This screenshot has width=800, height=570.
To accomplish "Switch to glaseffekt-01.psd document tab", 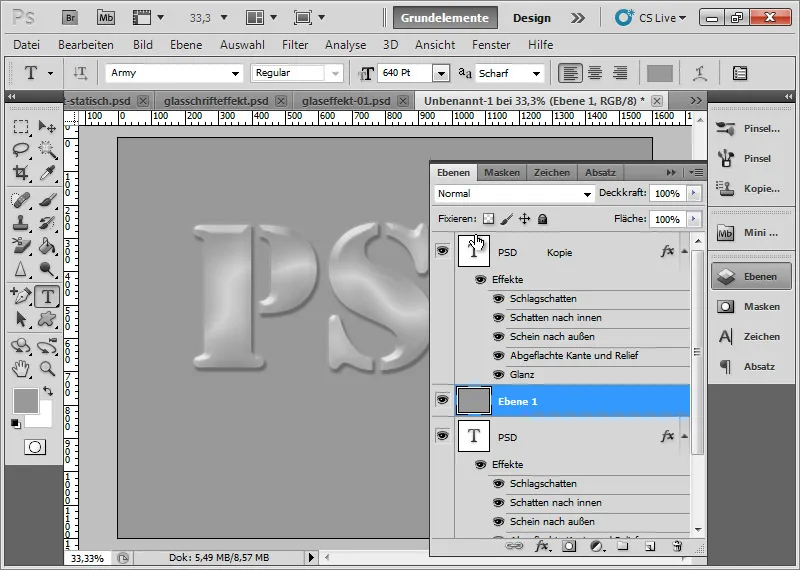I will [x=346, y=101].
